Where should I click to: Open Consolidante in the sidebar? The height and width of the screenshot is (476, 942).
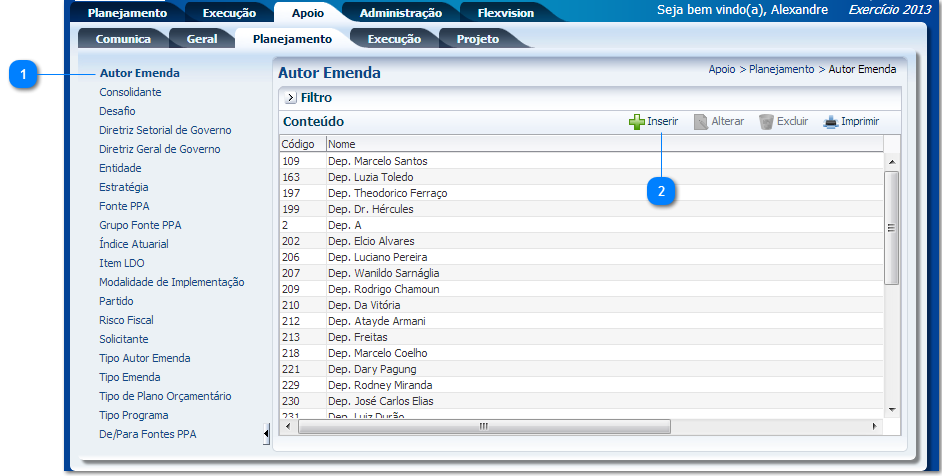(130, 92)
